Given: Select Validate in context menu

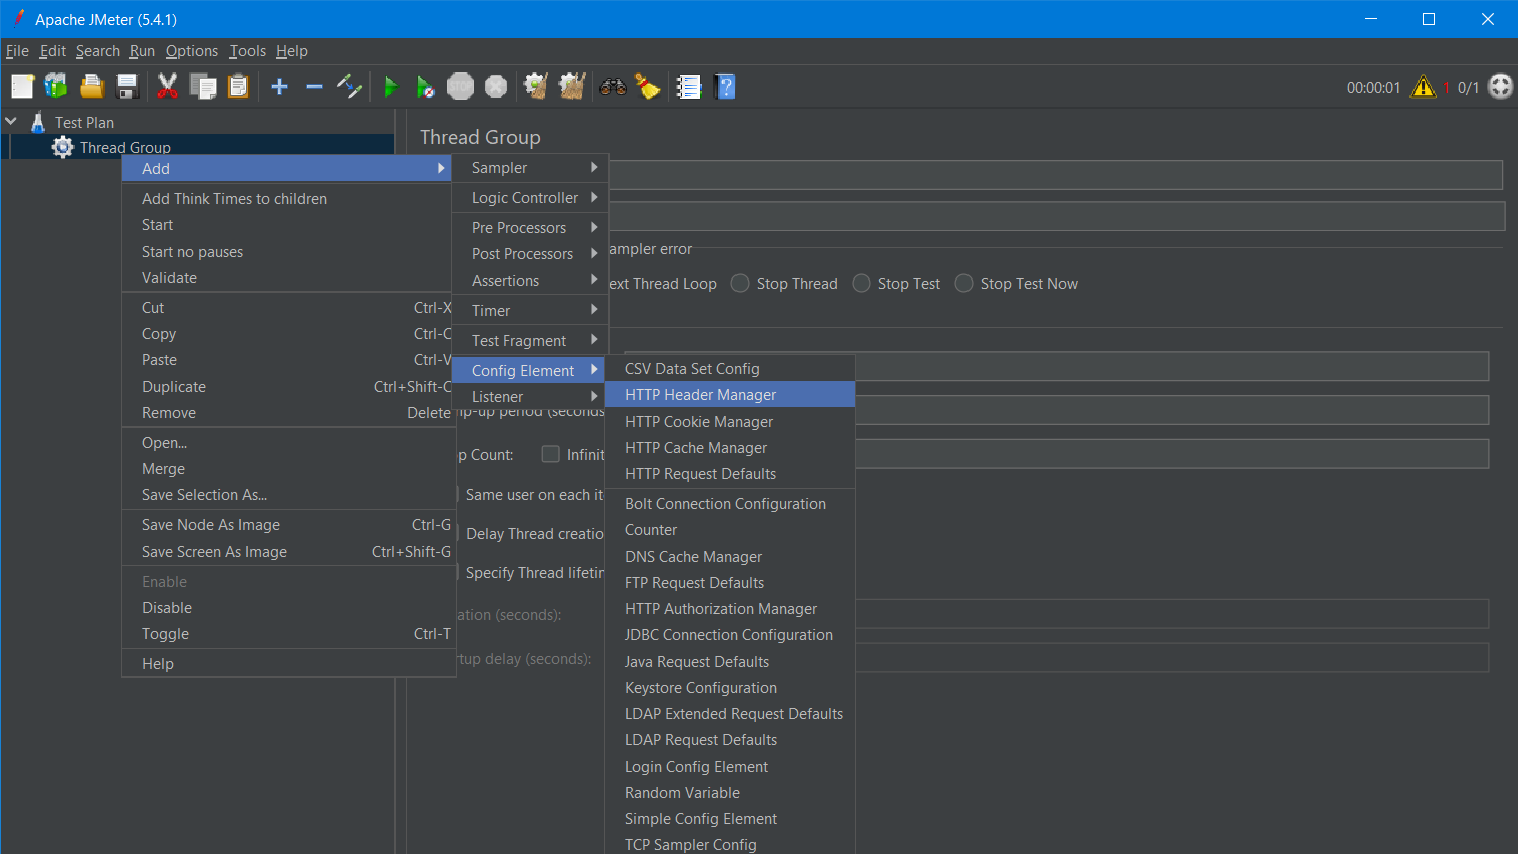Looking at the screenshot, I should pos(289,278).
